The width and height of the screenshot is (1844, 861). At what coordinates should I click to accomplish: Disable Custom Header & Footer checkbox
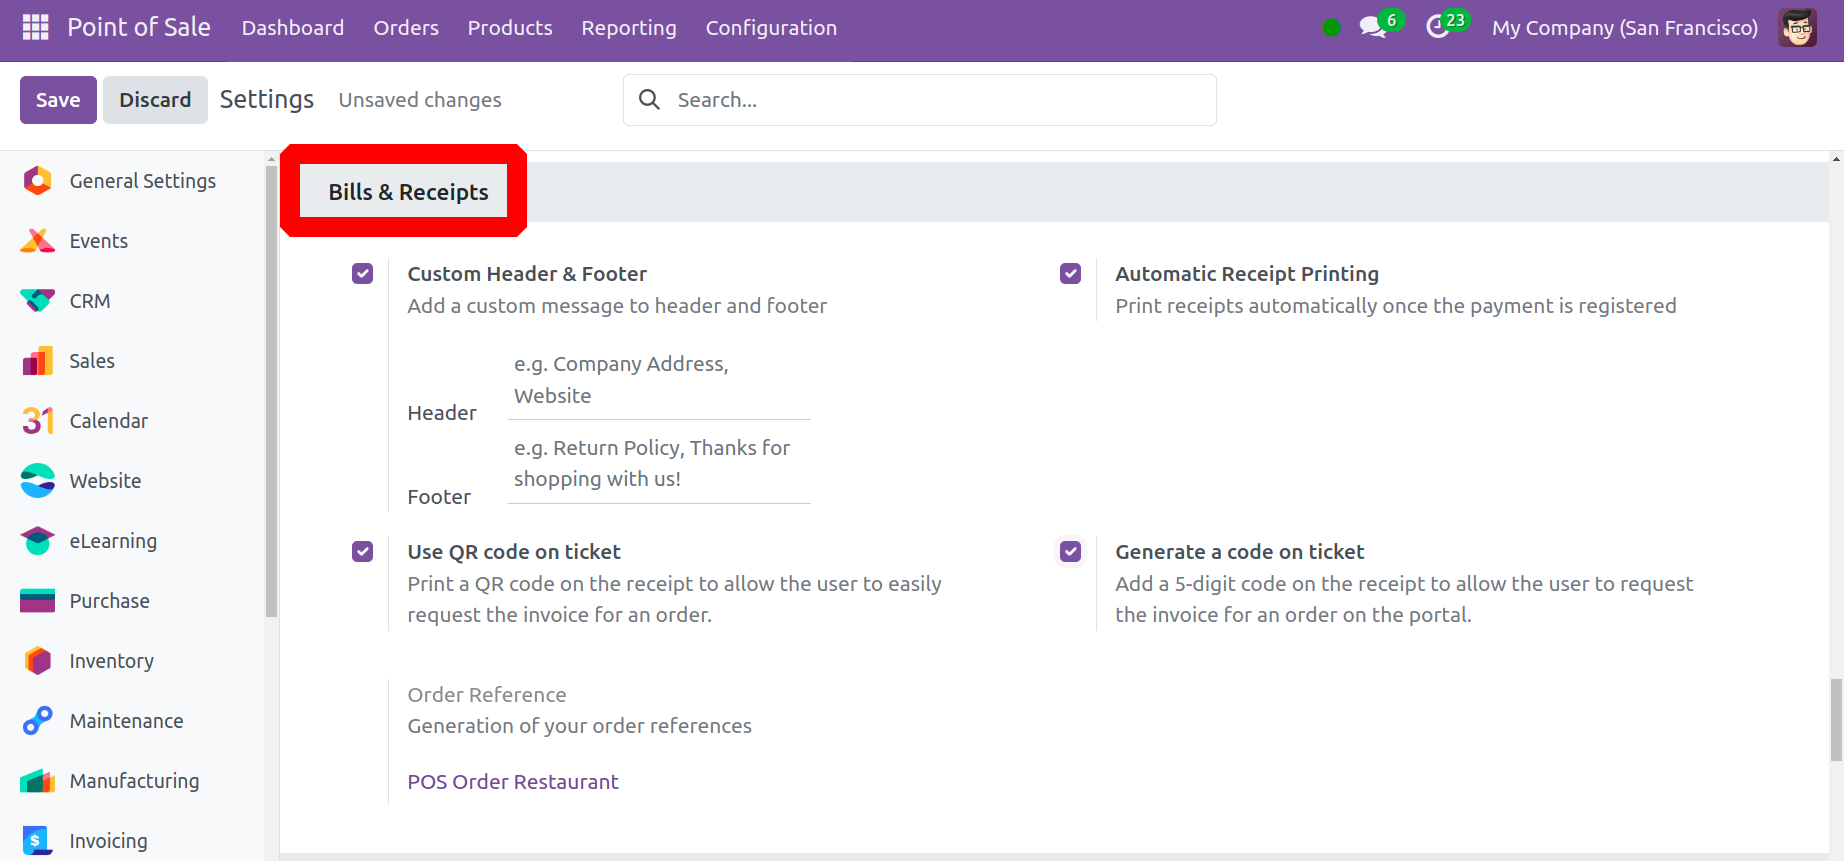(x=362, y=274)
